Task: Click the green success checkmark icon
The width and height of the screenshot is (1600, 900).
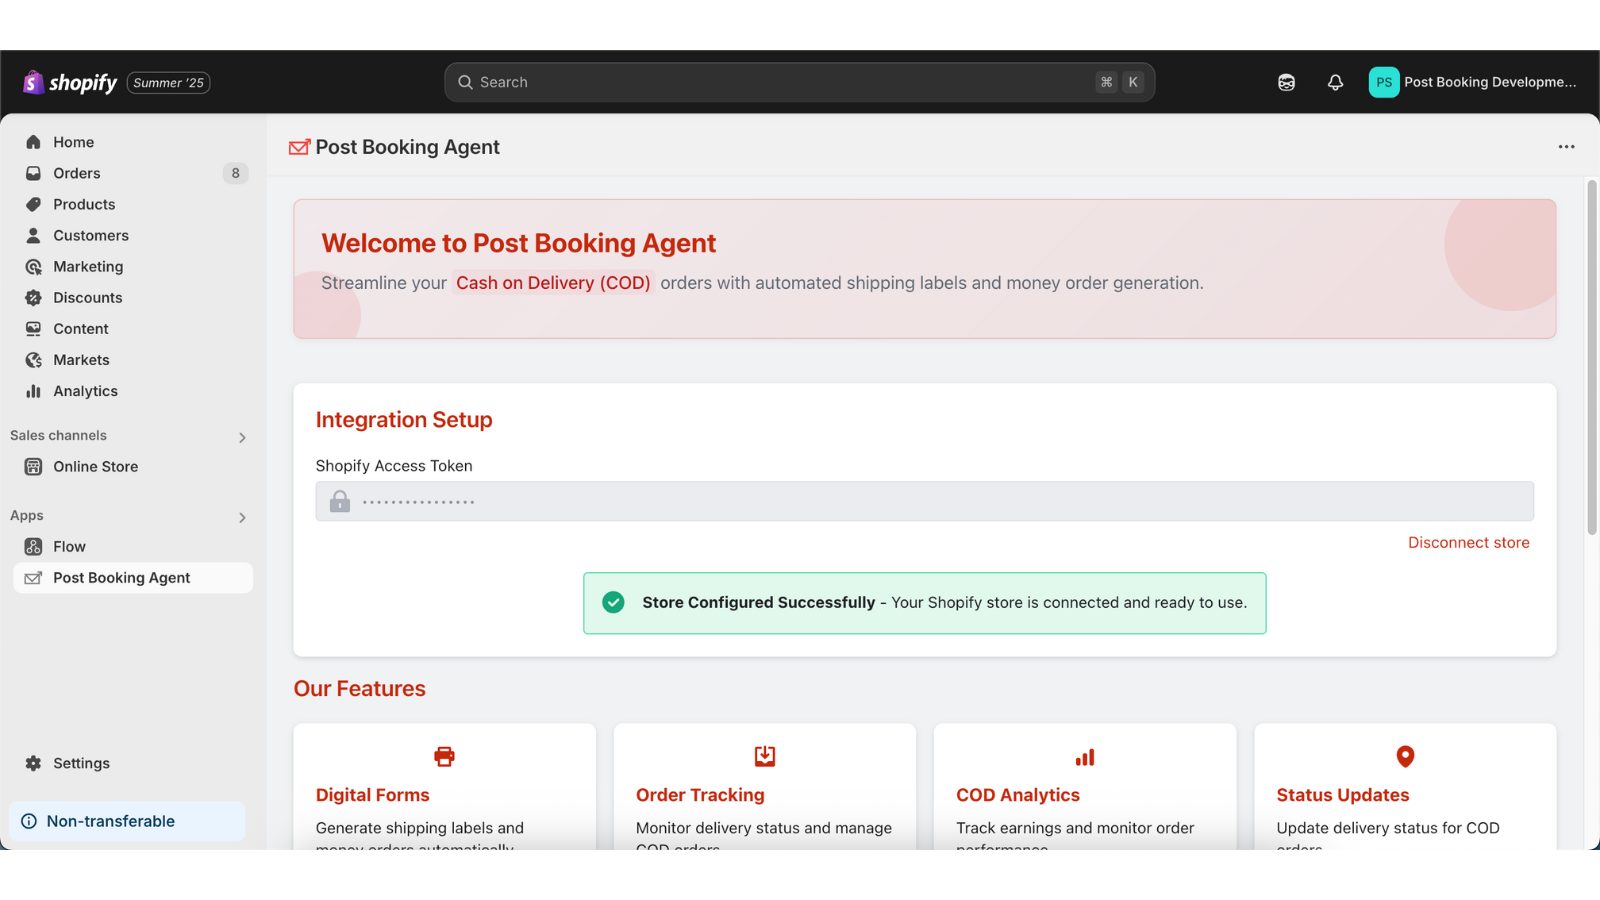Action: click(x=613, y=602)
